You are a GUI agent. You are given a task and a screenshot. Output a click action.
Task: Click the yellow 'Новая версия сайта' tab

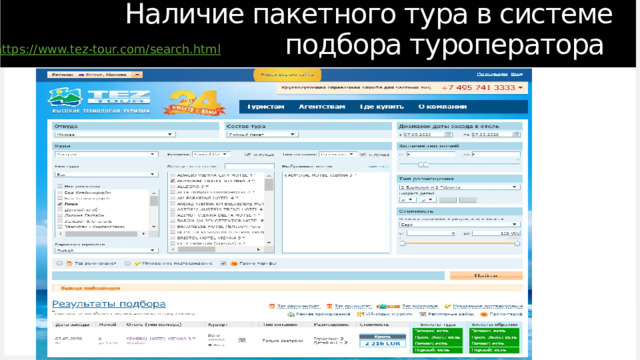point(287,75)
